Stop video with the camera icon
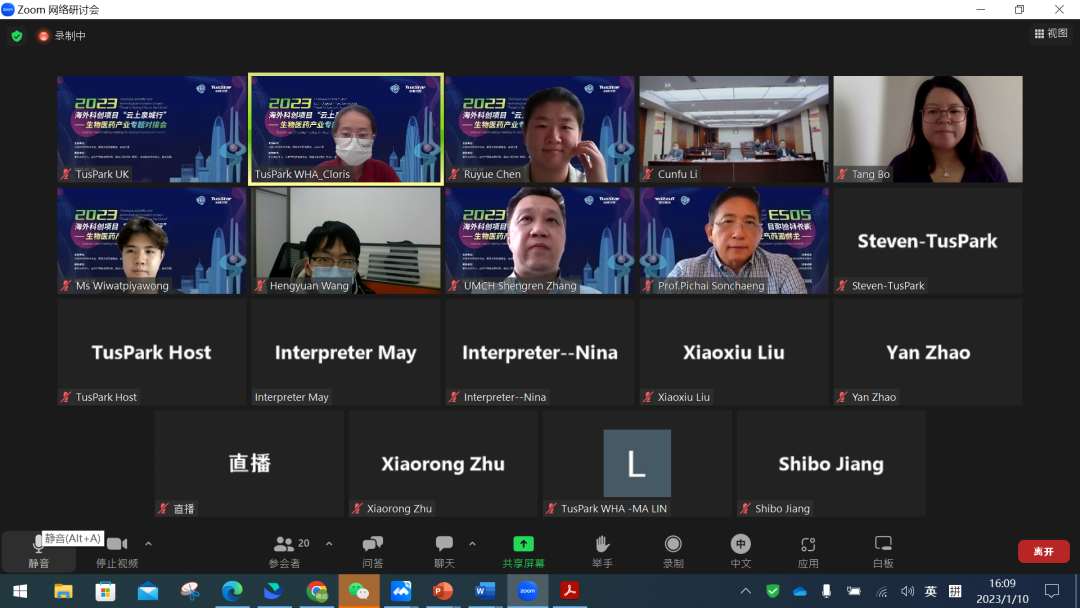 [x=117, y=552]
